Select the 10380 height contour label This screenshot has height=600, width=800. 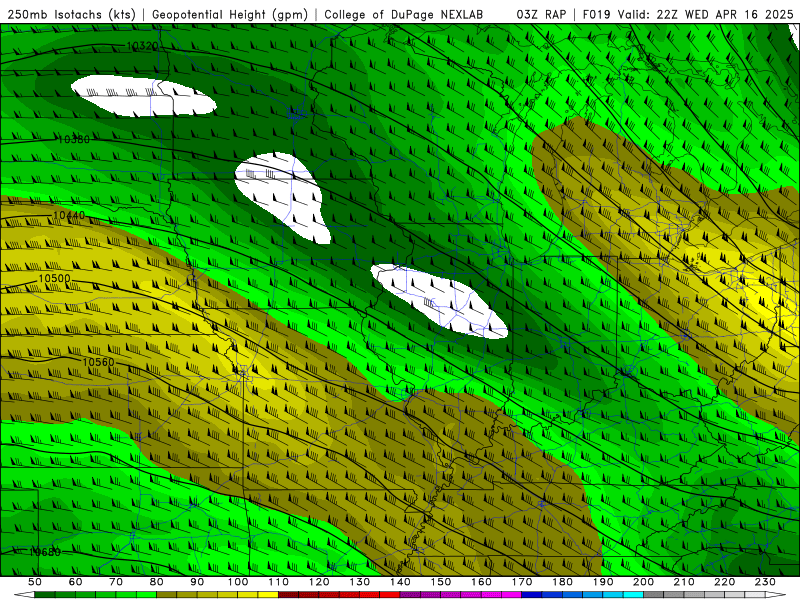pyautogui.click(x=73, y=139)
